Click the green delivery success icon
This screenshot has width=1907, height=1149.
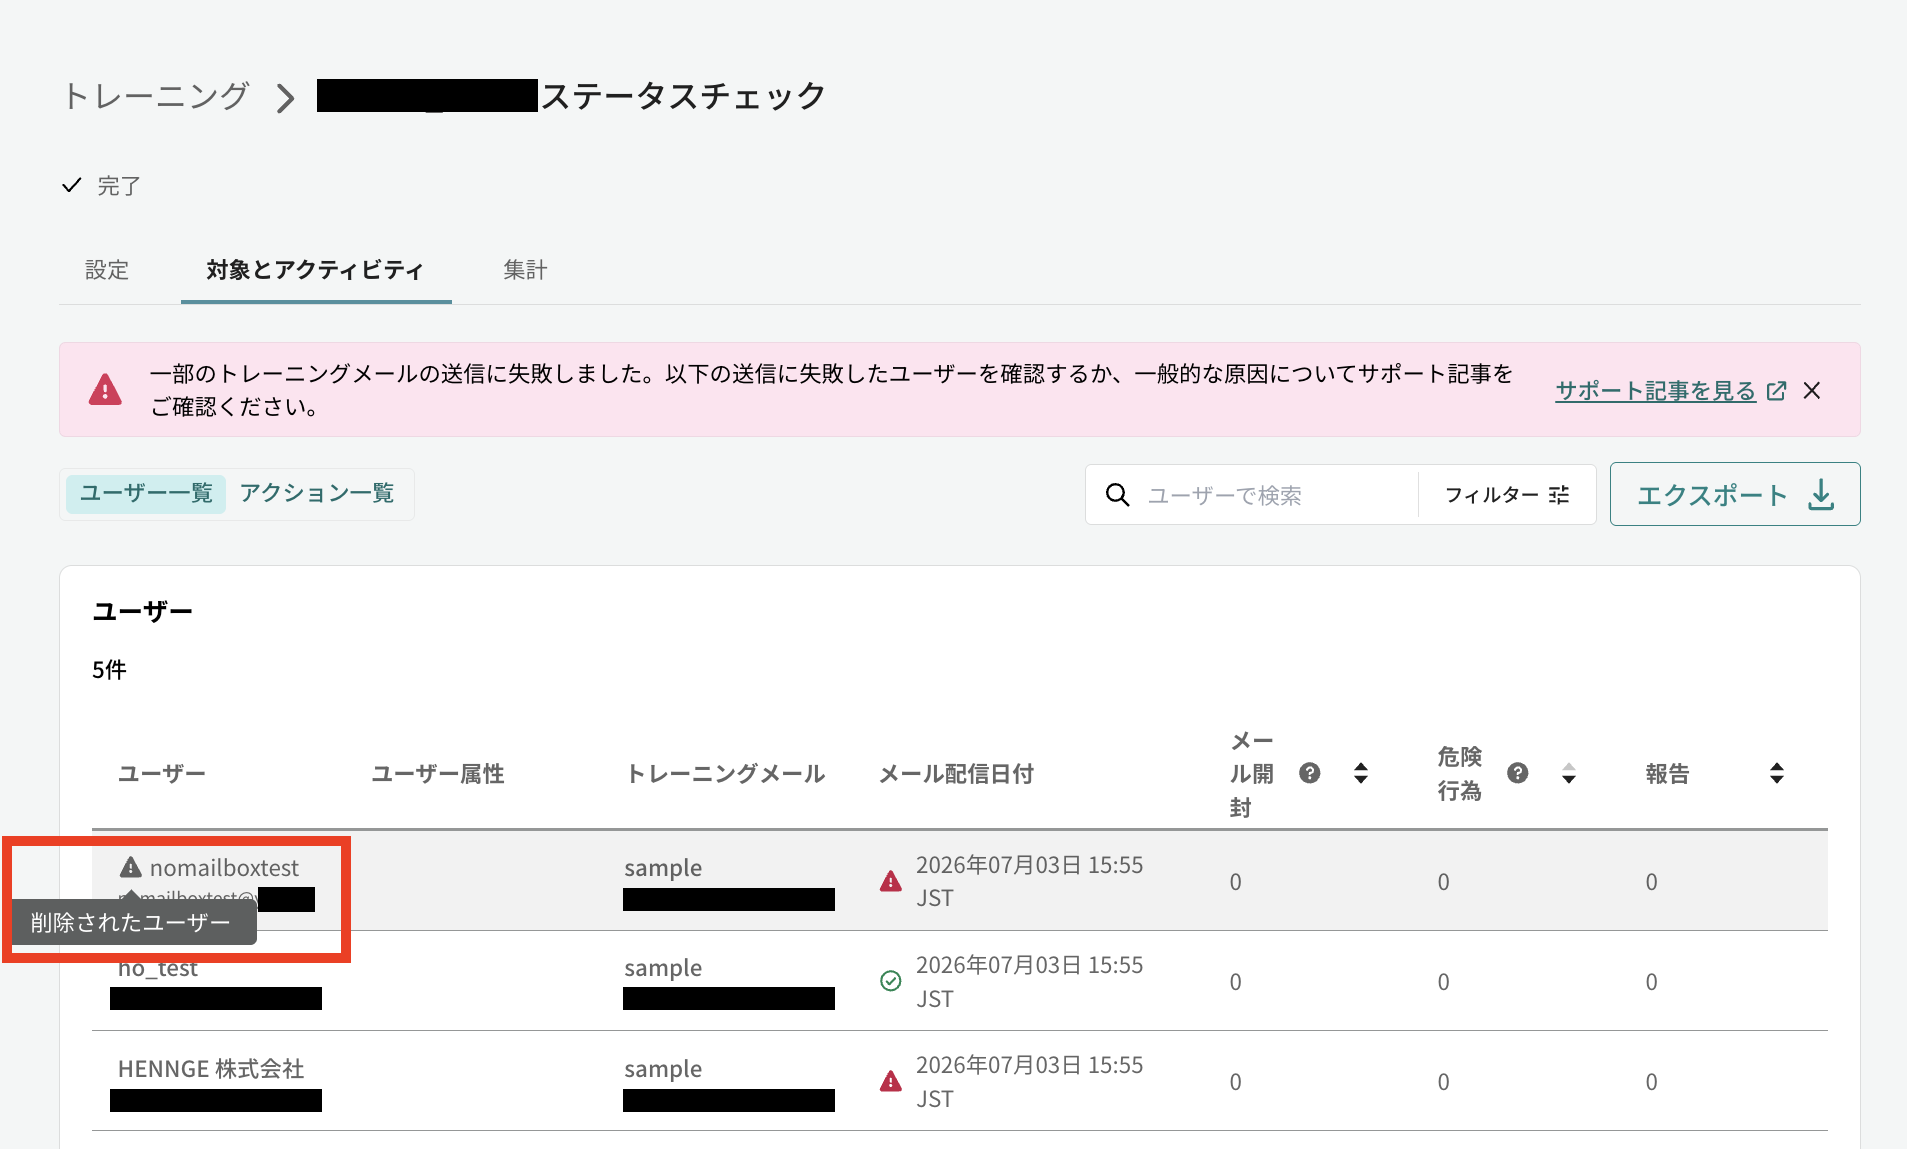pyautogui.click(x=891, y=981)
